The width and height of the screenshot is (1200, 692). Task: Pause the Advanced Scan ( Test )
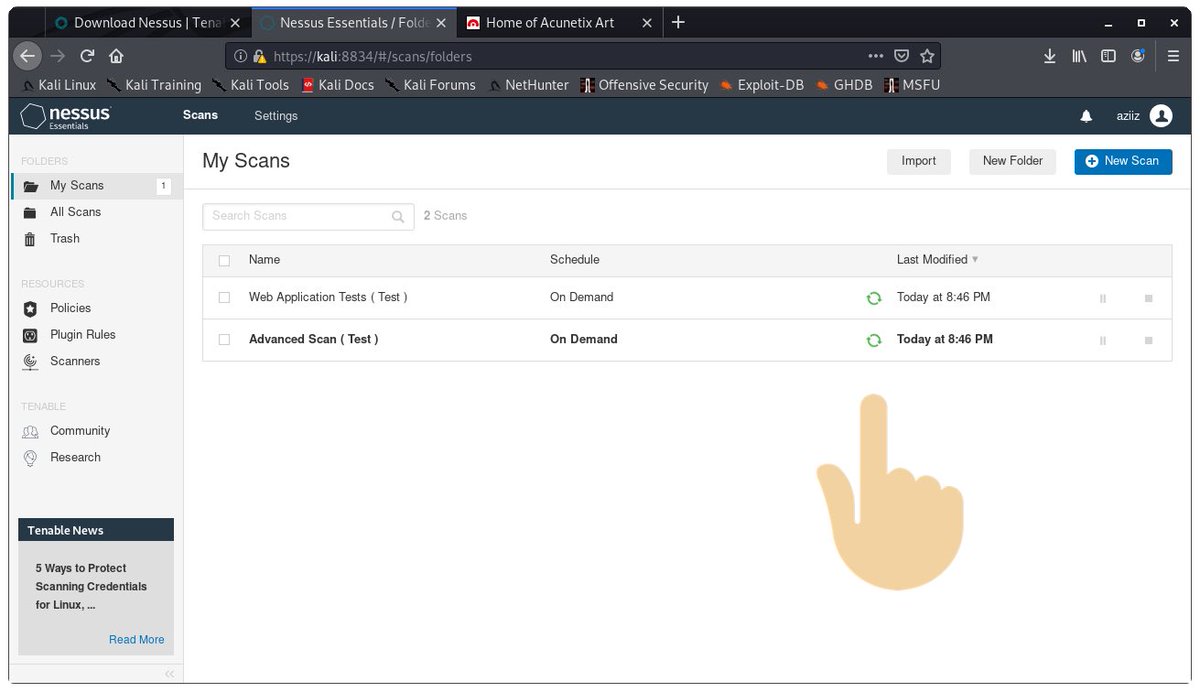click(1103, 340)
